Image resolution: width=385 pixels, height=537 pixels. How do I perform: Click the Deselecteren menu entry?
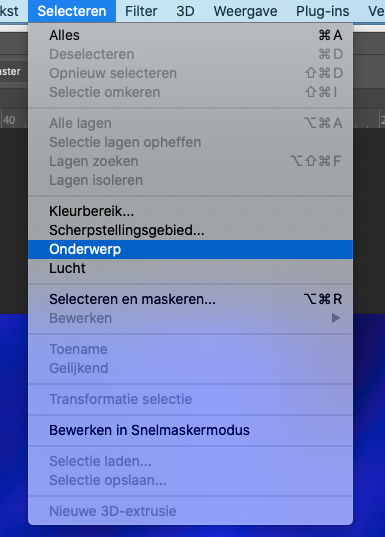tap(190, 54)
